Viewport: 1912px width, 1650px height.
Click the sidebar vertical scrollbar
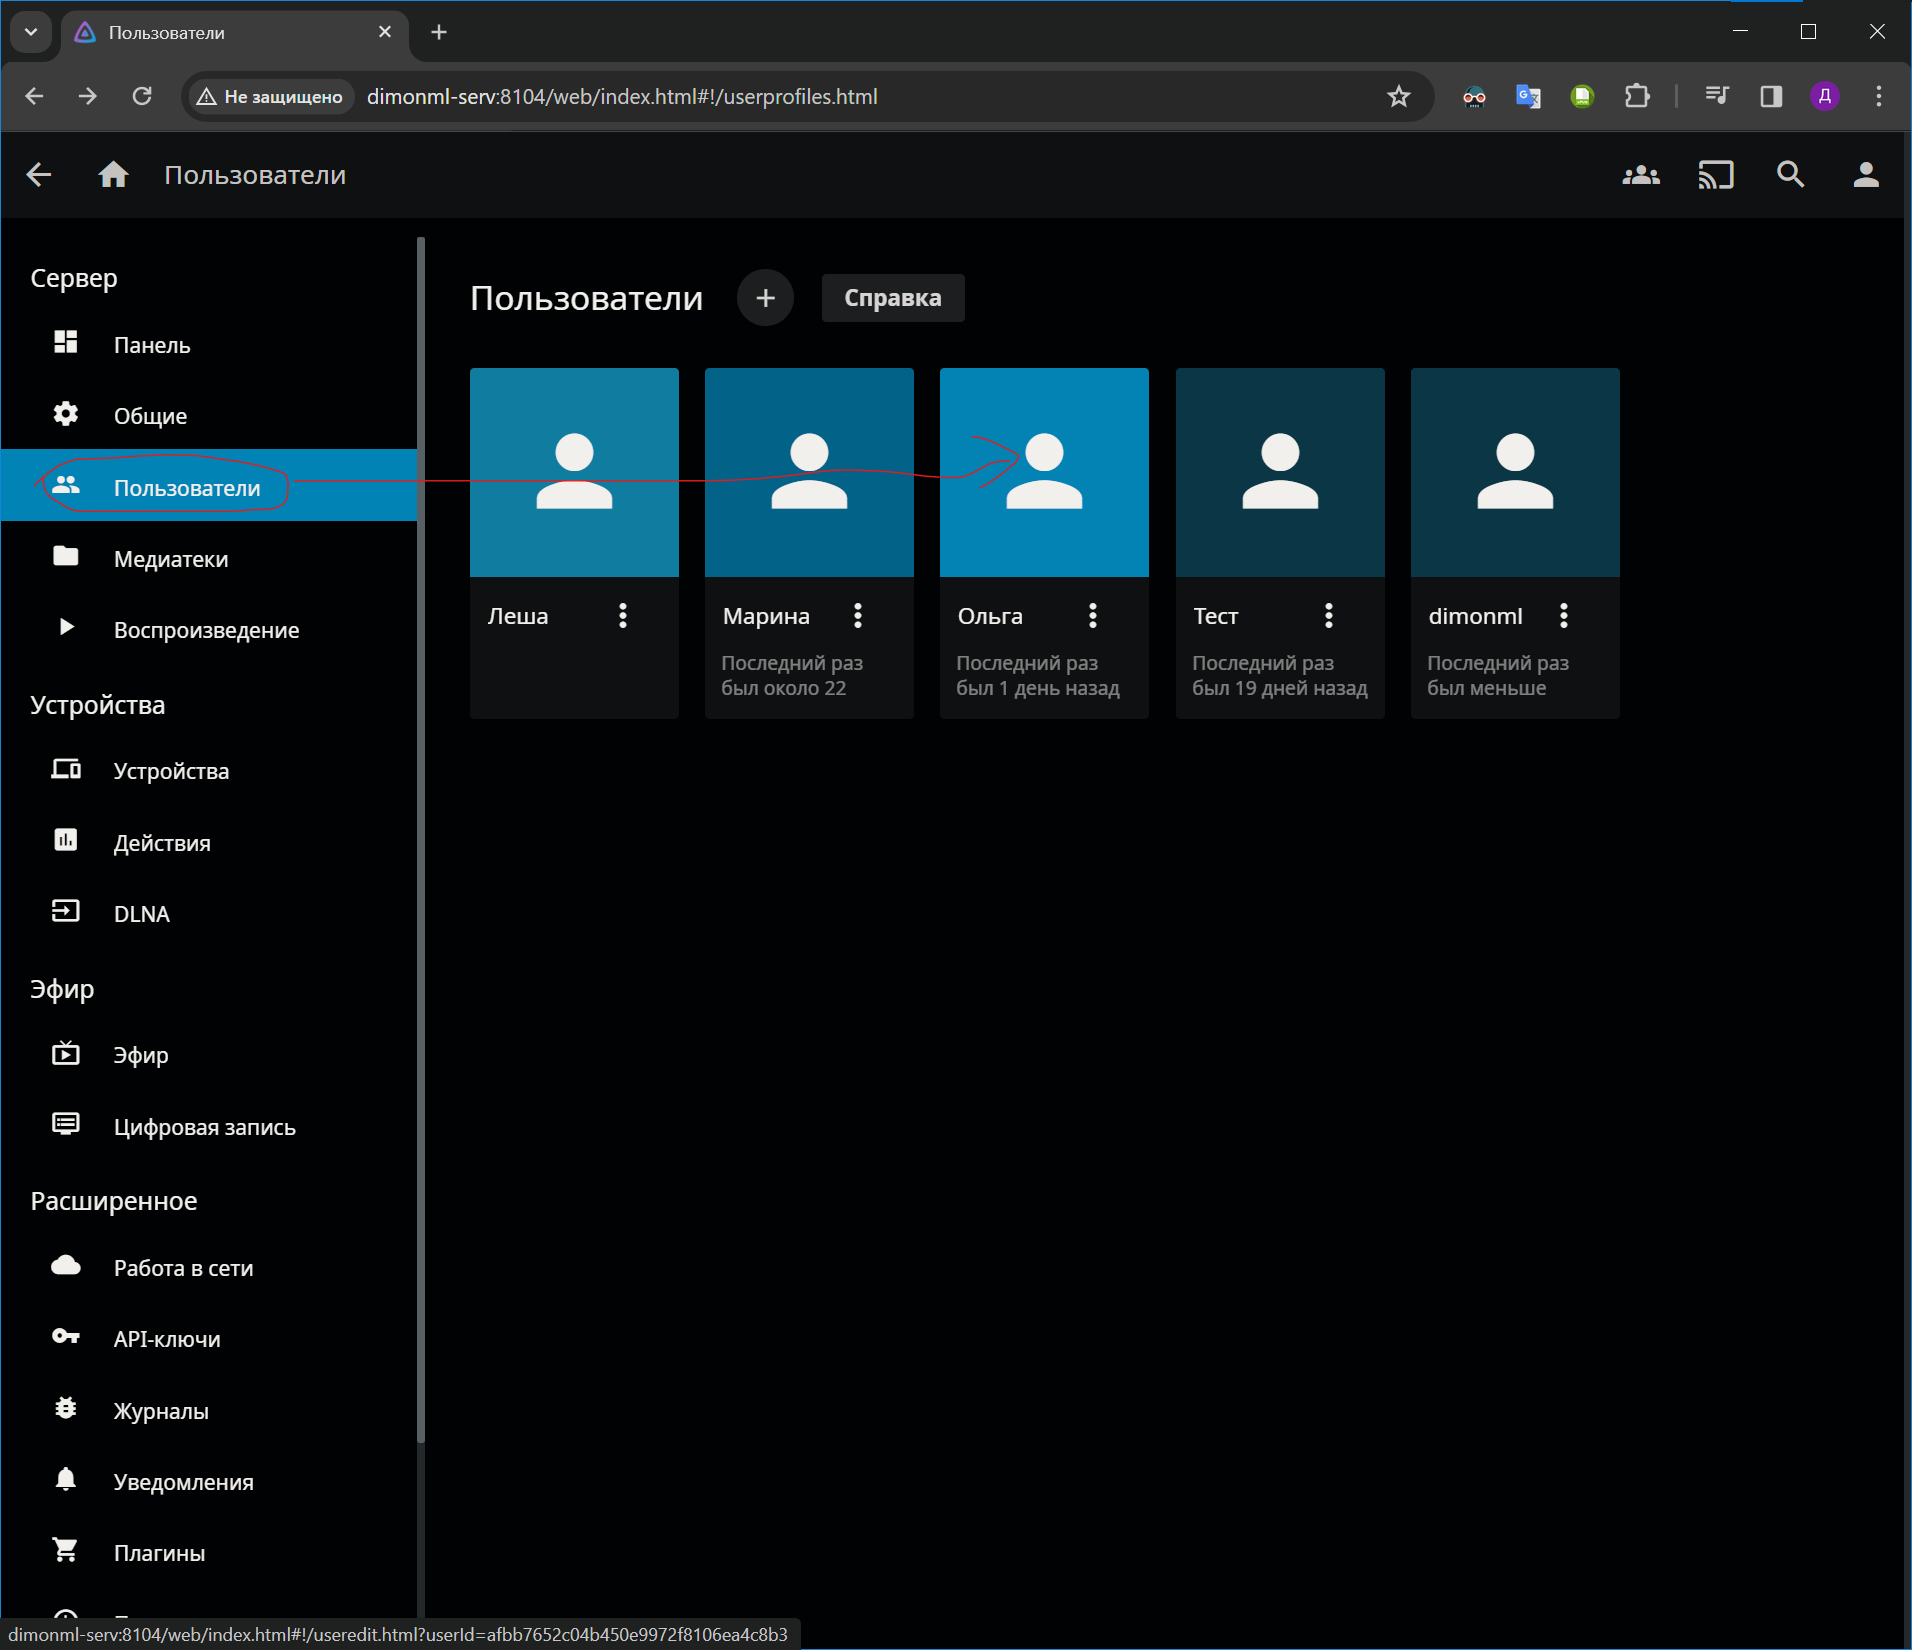421,840
